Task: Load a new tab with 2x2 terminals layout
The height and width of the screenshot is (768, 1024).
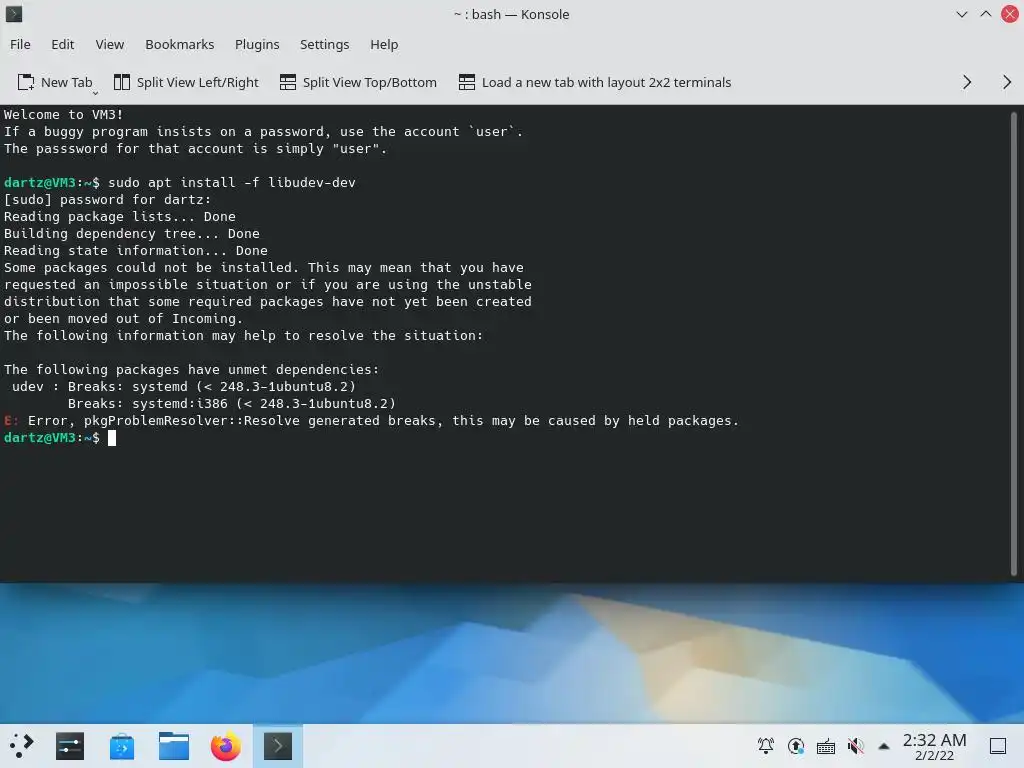Action: (594, 82)
